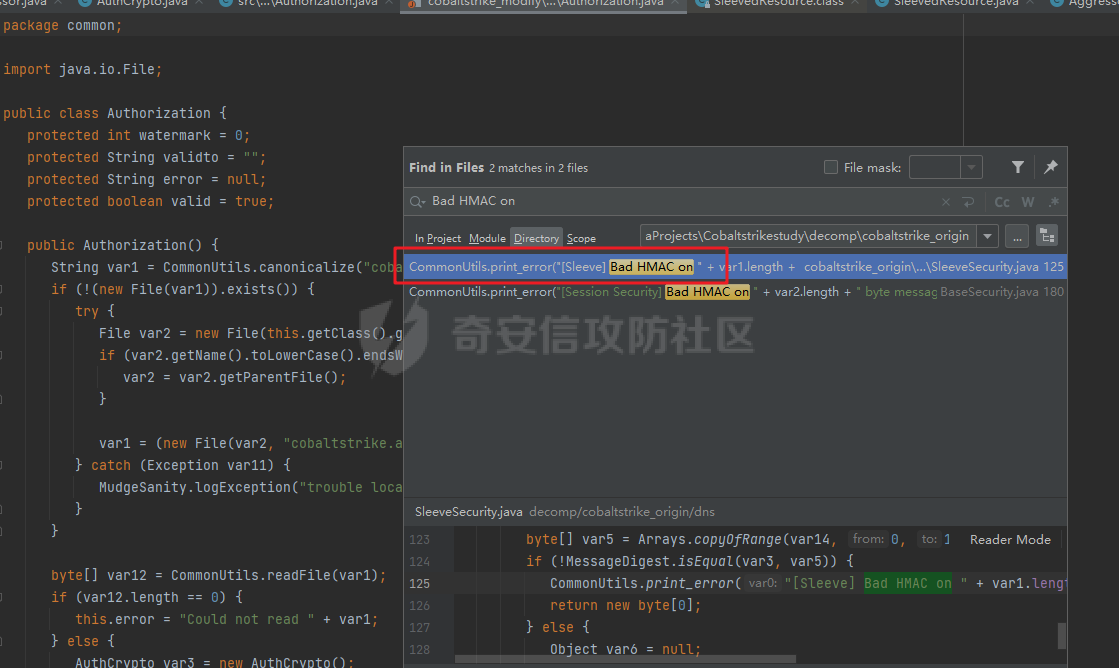This screenshot has height=668, width=1119.
Task: Click the 'decomp/cobaltstrike_origin/dns' path text
Action: (x=622, y=512)
